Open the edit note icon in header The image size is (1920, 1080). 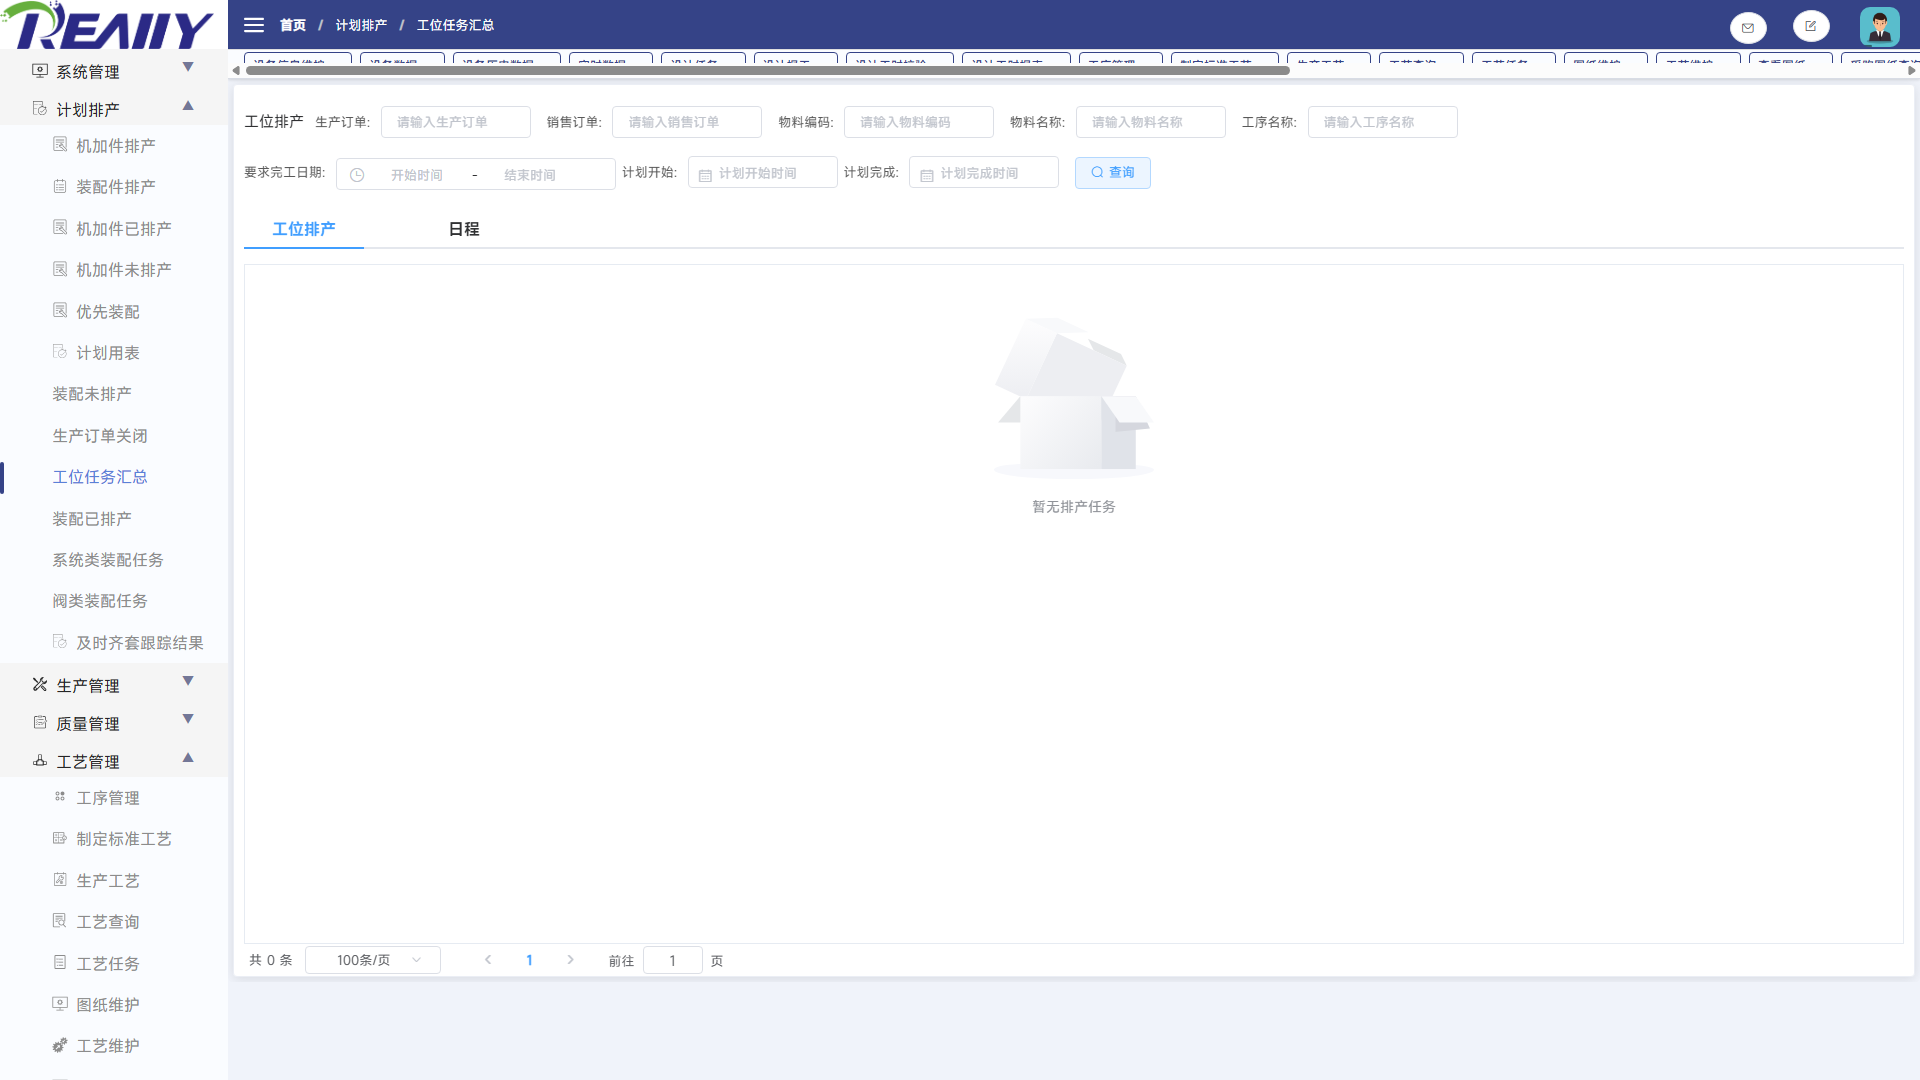pos(1811,26)
